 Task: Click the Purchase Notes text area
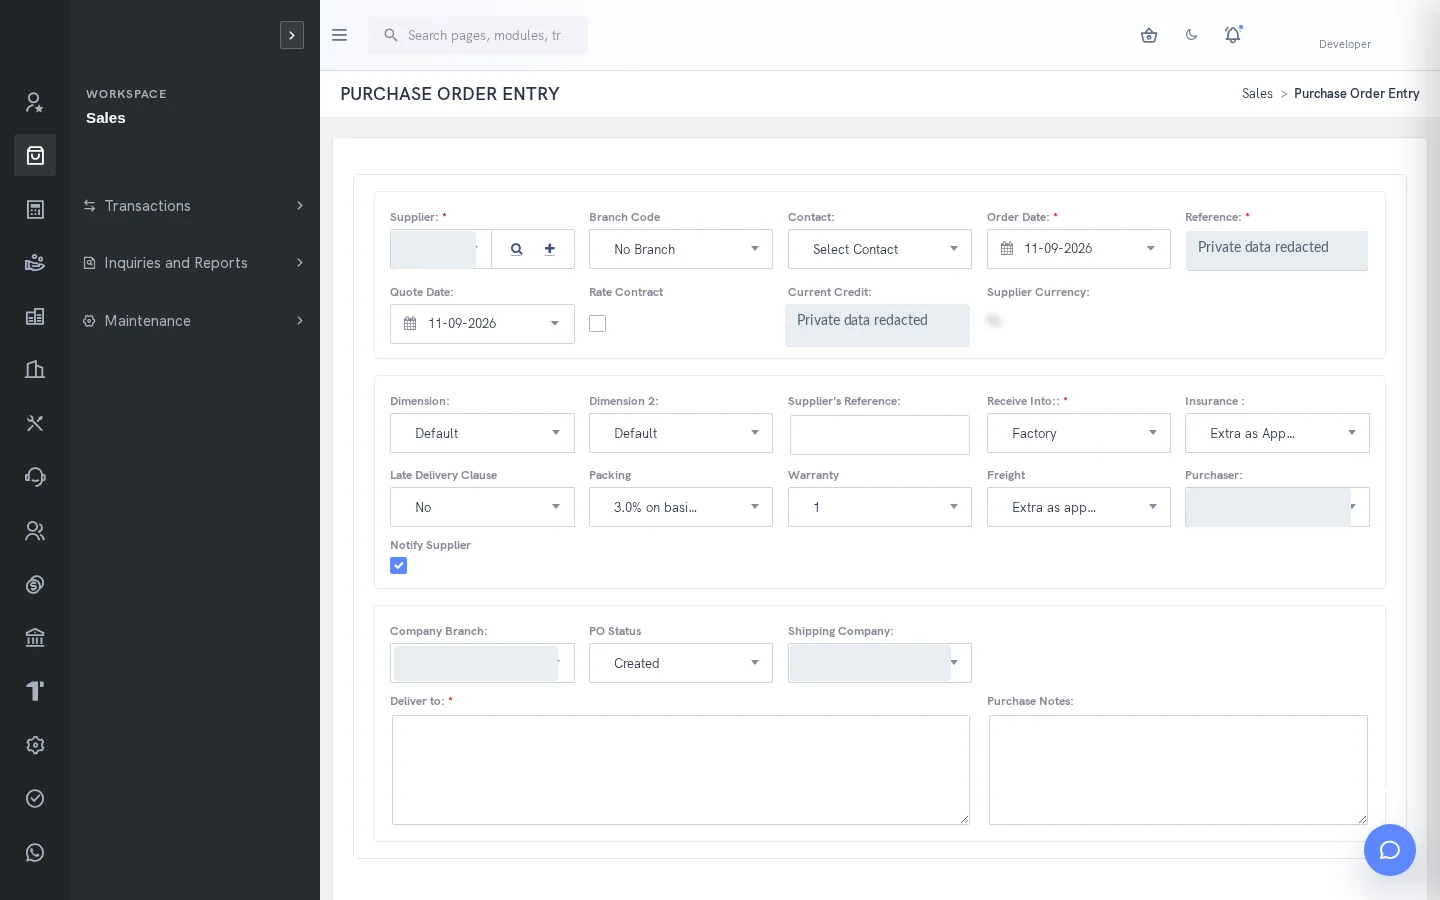click(x=1178, y=770)
